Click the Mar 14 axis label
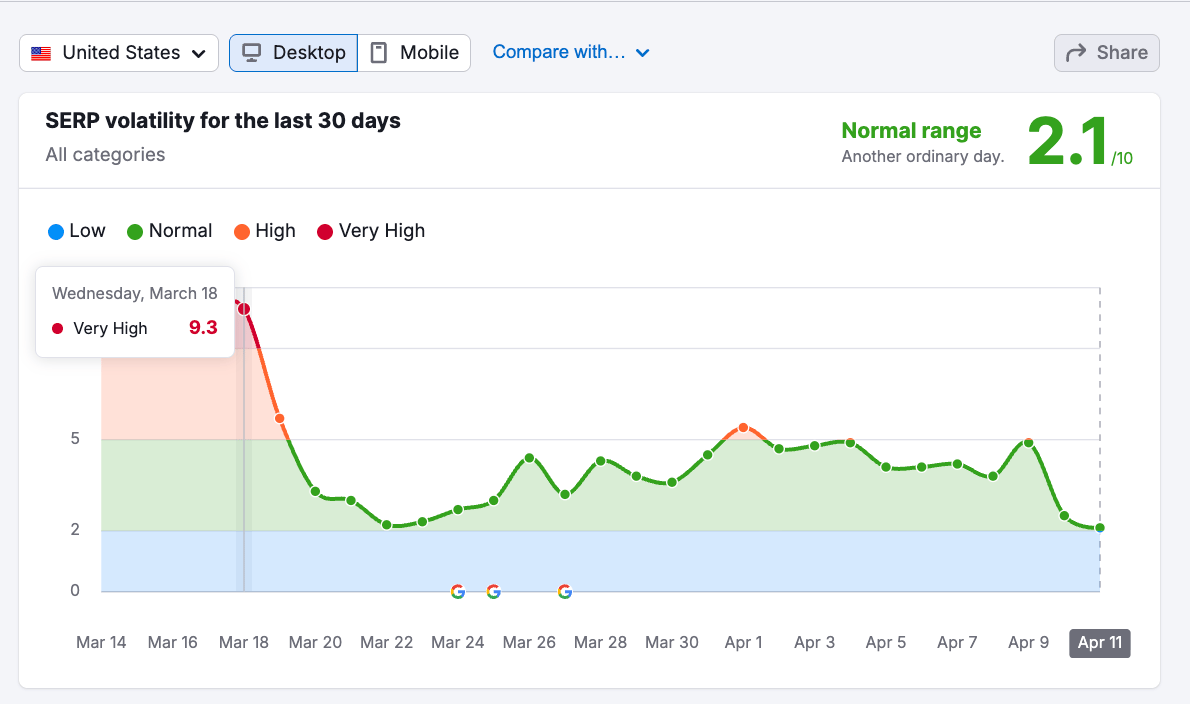The width and height of the screenshot is (1190, 704). tap(101, 643)
